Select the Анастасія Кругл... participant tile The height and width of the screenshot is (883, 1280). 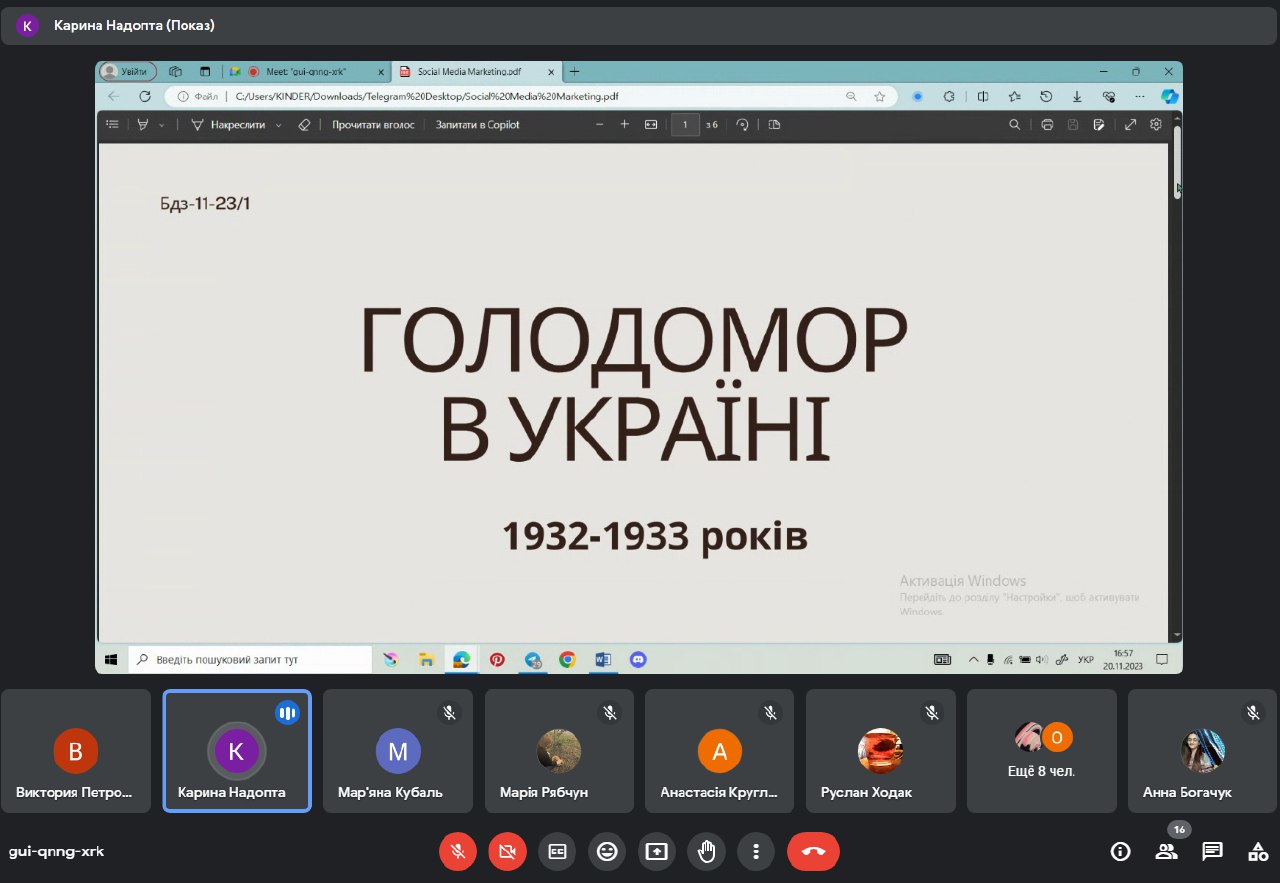[720, 751]
